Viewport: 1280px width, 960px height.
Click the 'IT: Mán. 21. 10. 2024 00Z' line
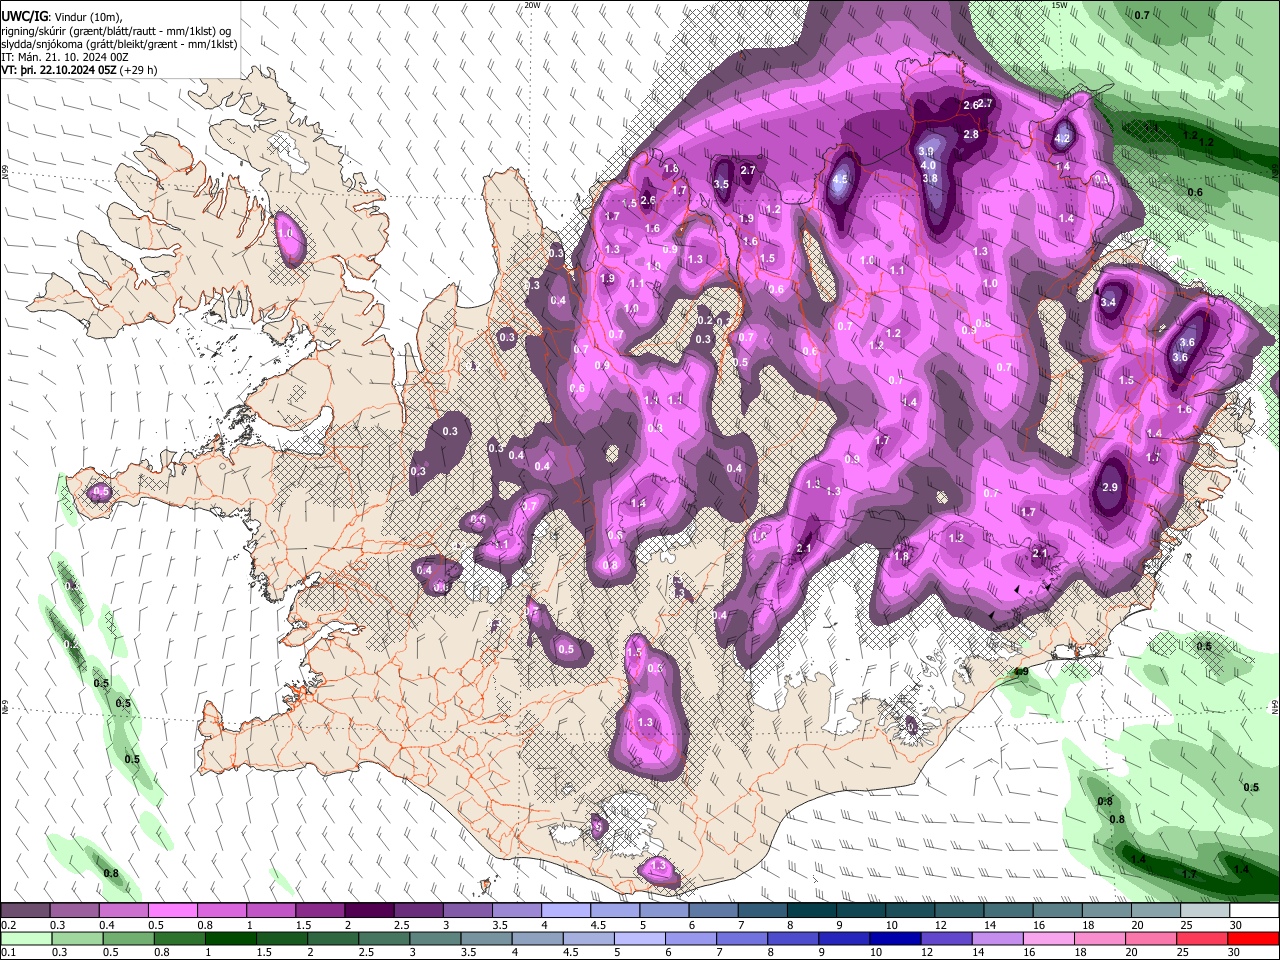pyautogui.click(x=66, y=57)
